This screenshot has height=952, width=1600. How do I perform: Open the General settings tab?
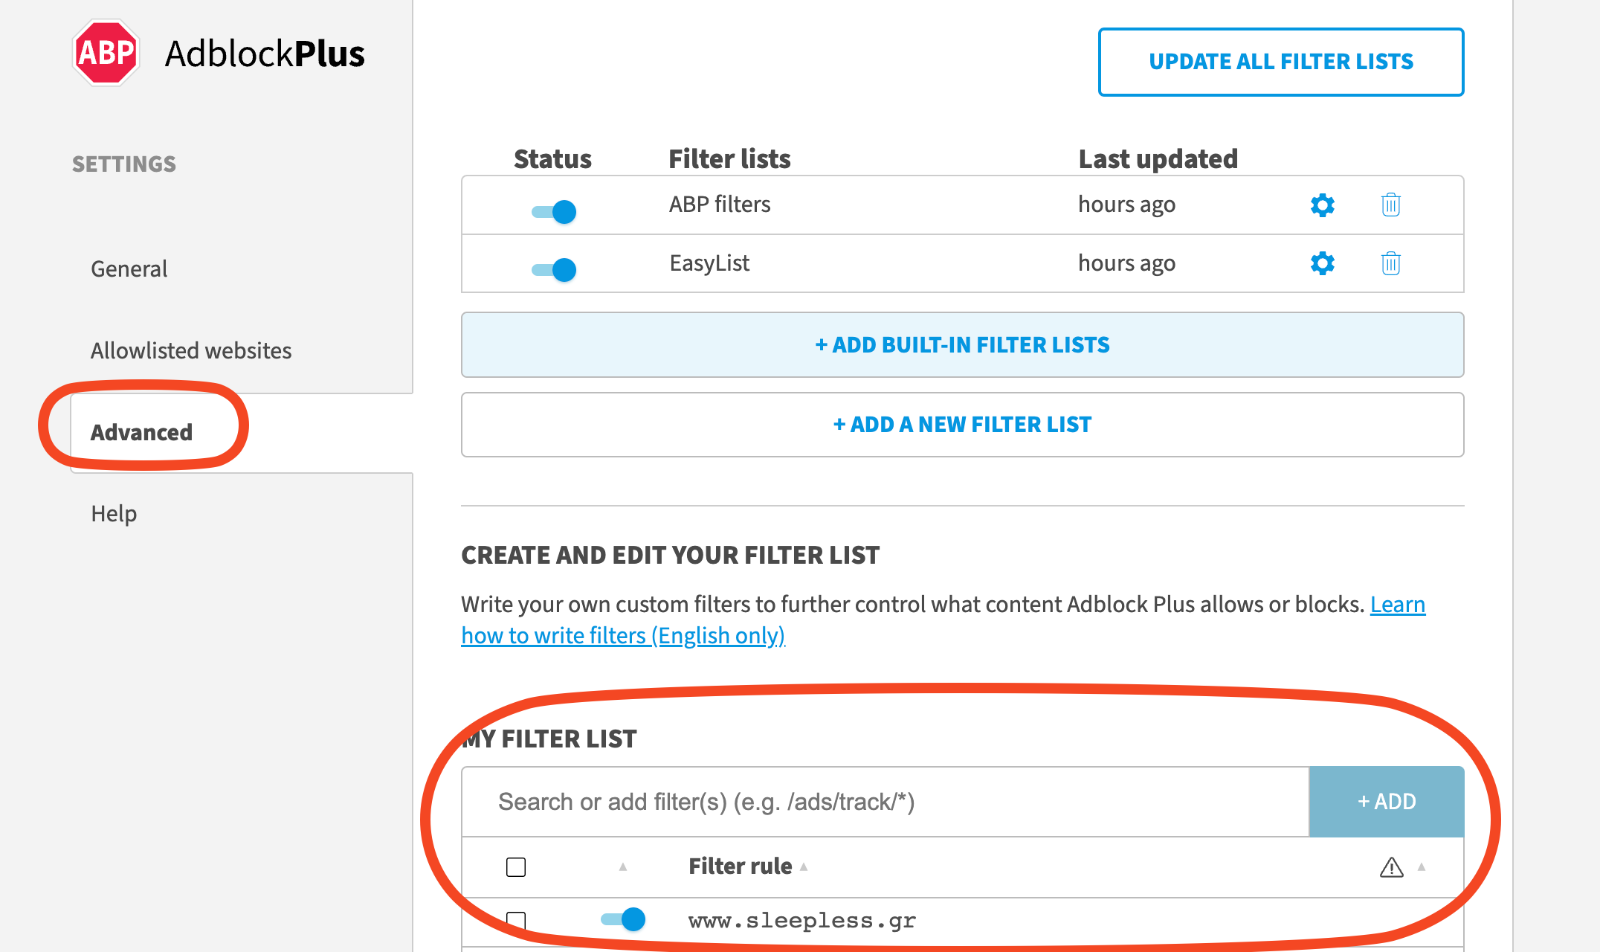coord(129,269)
